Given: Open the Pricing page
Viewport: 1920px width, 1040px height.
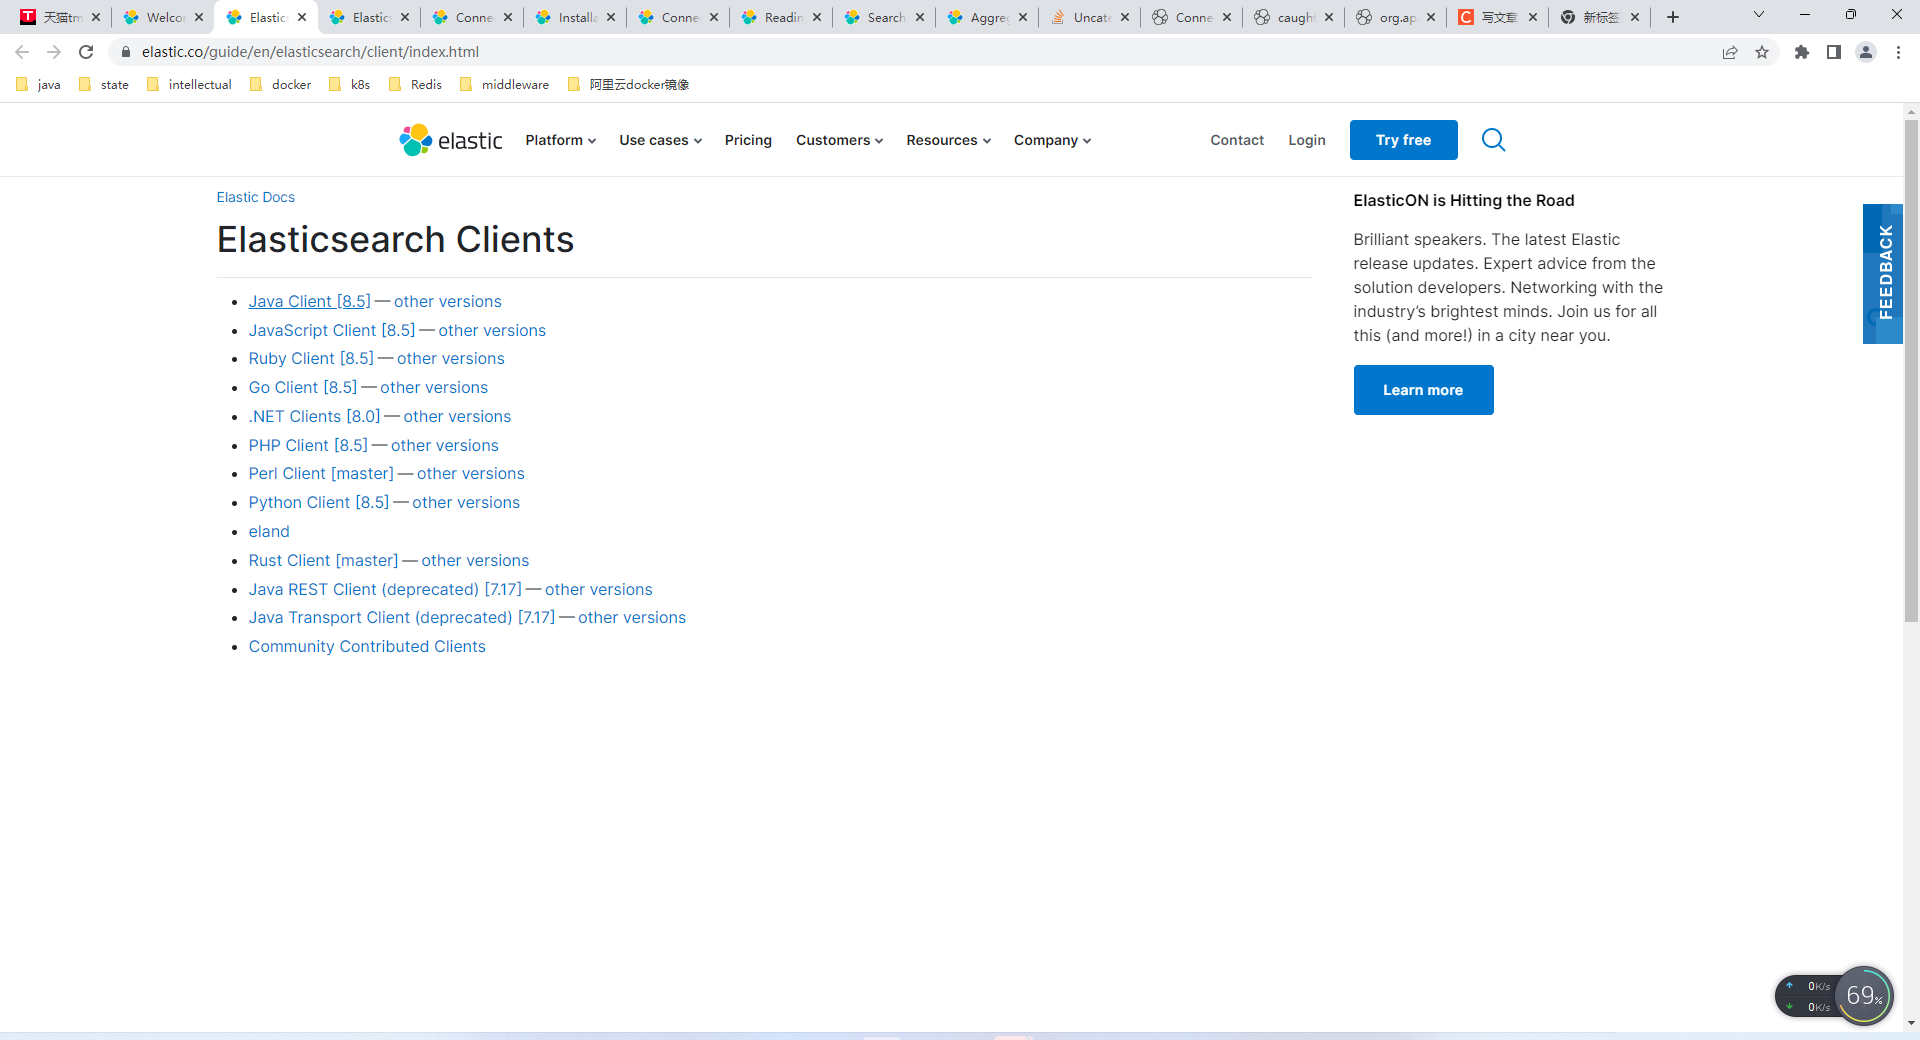Looking at the screenshot, I should [x=748, y=140].
